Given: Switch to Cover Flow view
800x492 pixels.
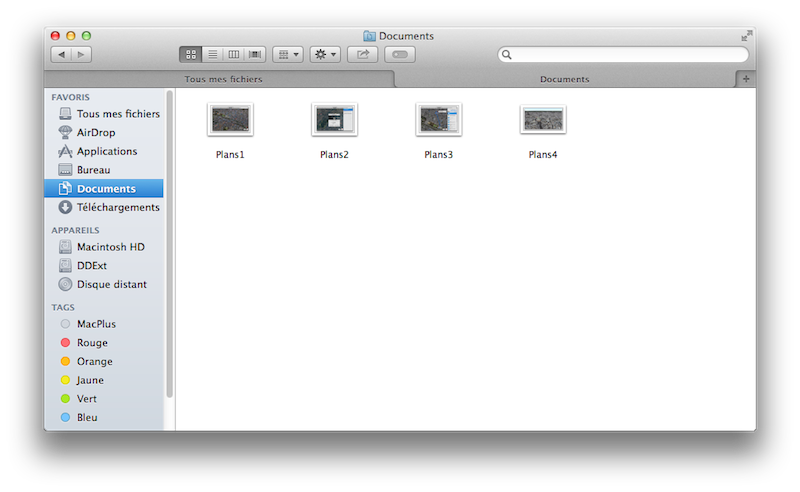Looking at the screenshot, I should pos(255,54).
